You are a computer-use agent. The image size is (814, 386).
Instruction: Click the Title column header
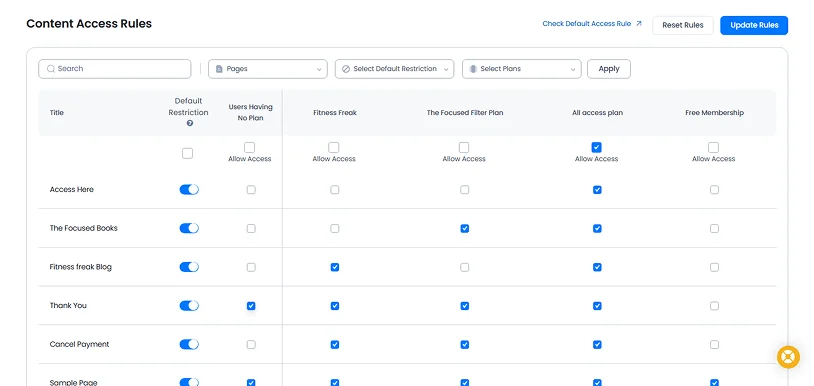point(57,113)
